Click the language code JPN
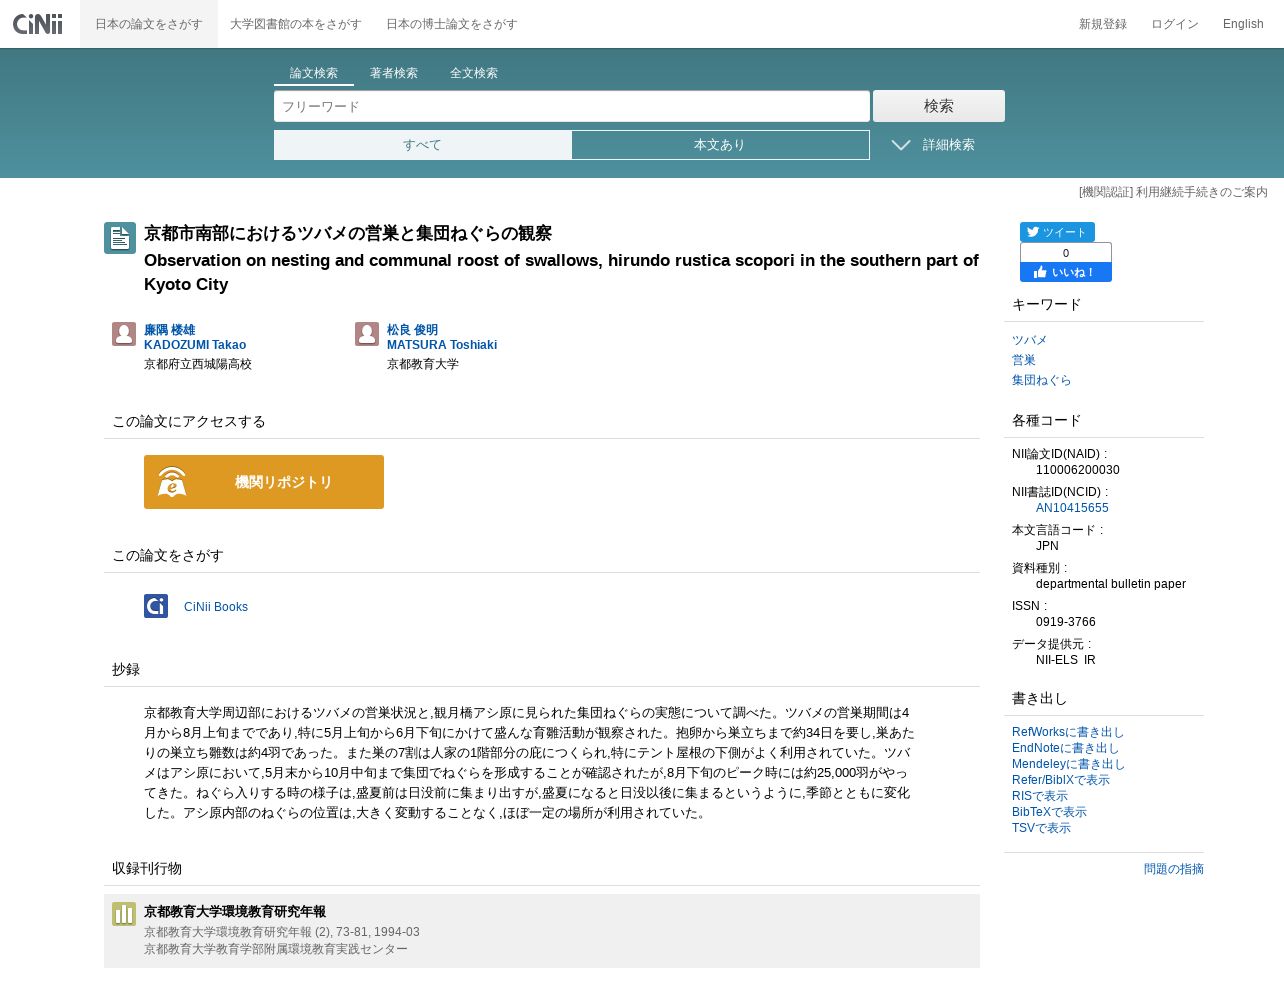The width and height of the screenshot is (1284, 1000). (x=1047, y=546)
